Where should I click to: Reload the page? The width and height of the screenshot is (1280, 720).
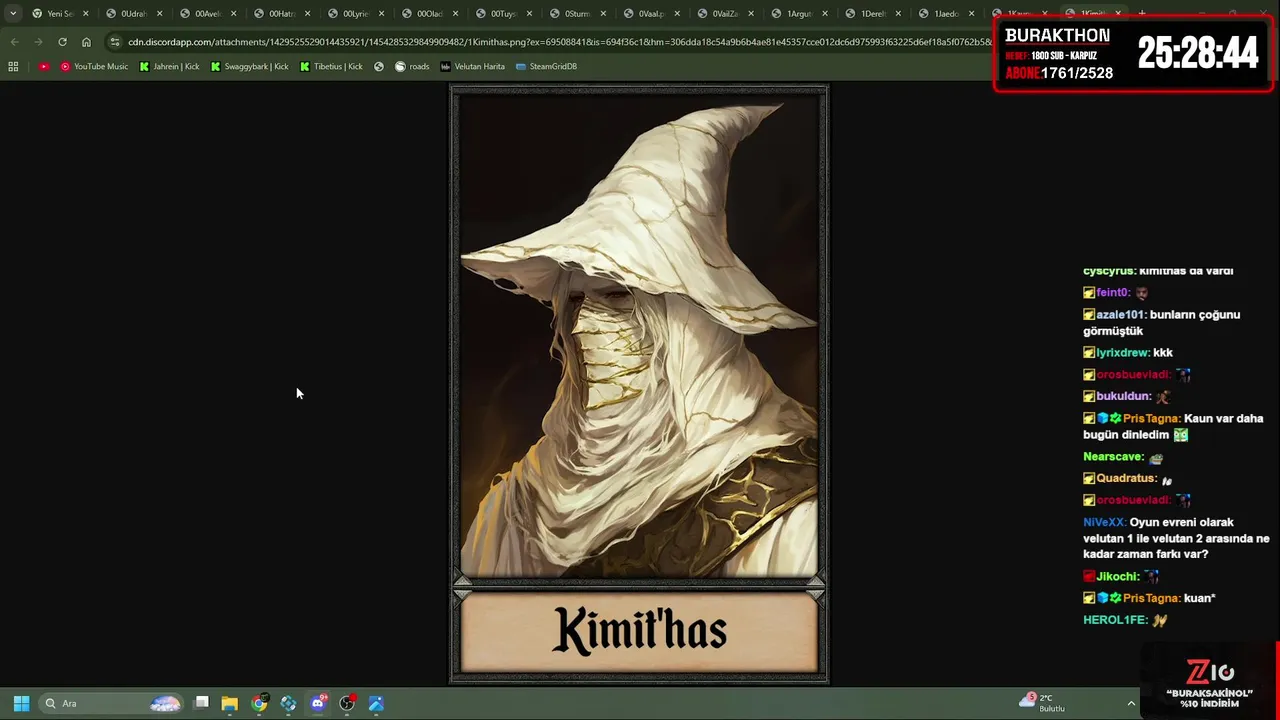(x=62, y=42)
